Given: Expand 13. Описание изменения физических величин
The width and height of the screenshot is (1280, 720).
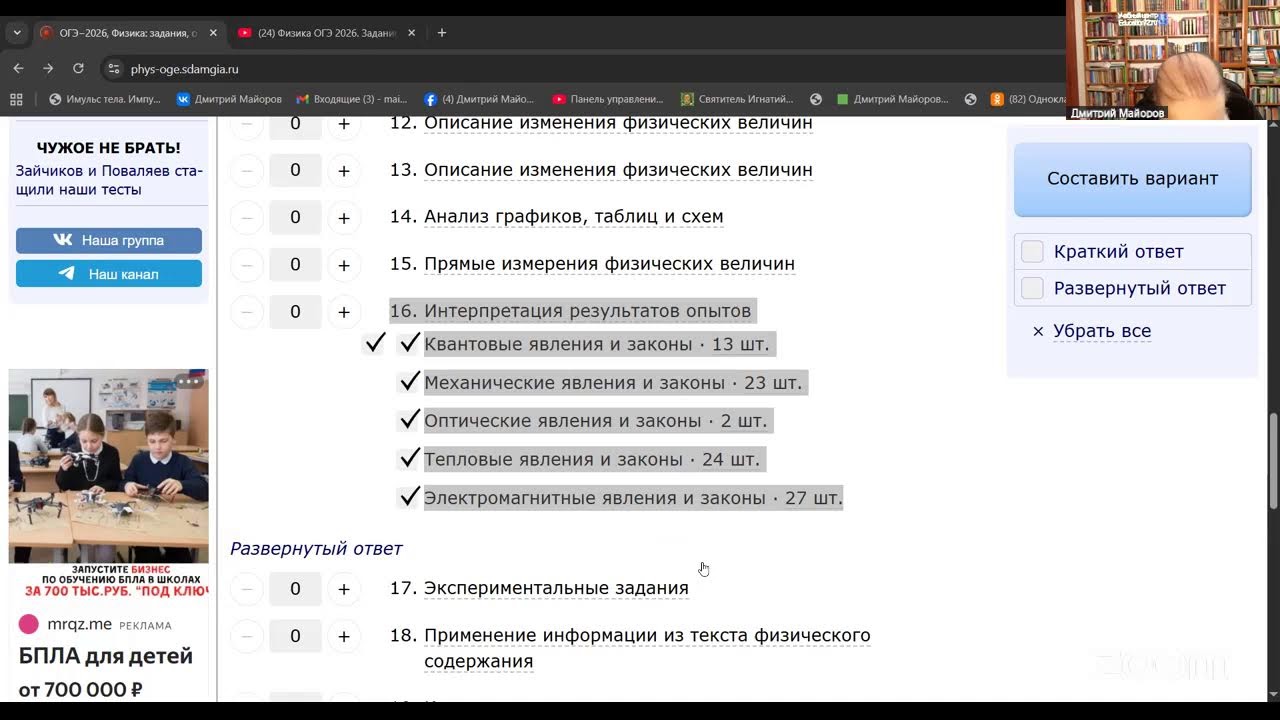Looking at the screenshot, I should 618,170.
